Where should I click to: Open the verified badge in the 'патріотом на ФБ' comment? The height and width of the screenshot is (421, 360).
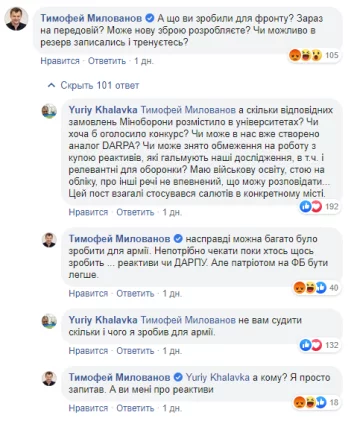(x=178, y=239)
